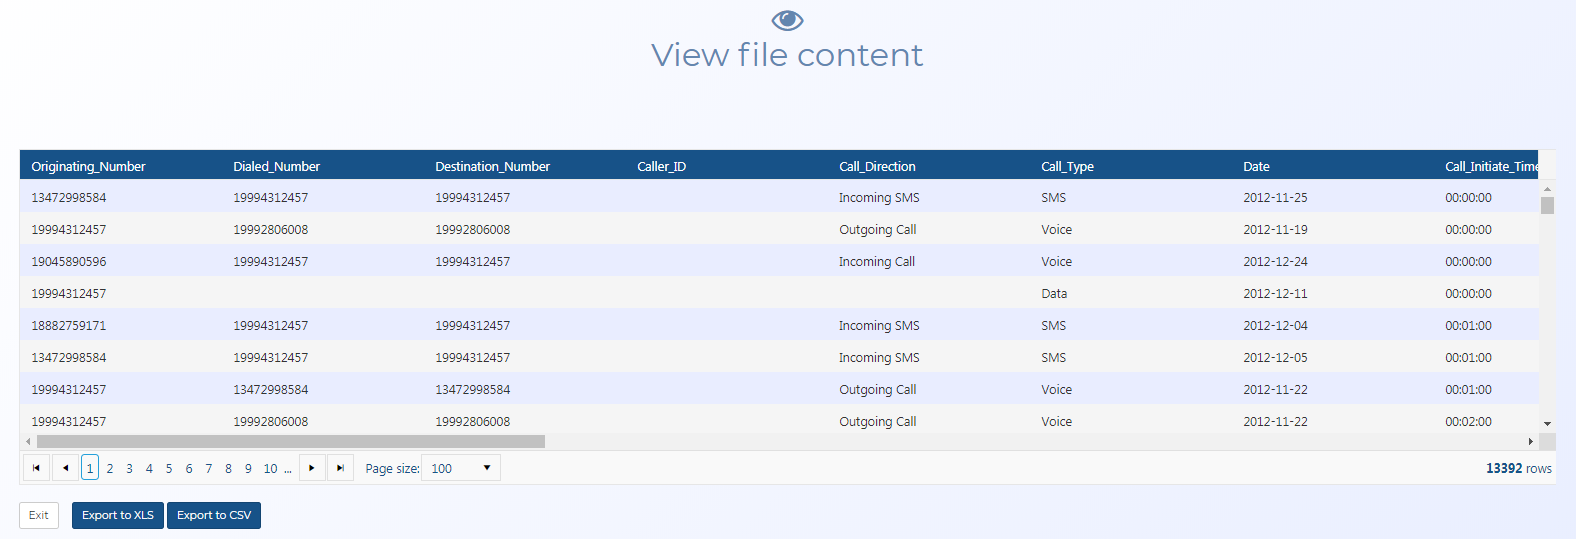Sort by the Date column header
The width and height of the screenshot is (1576, 539).
(x=1256, y=166)
